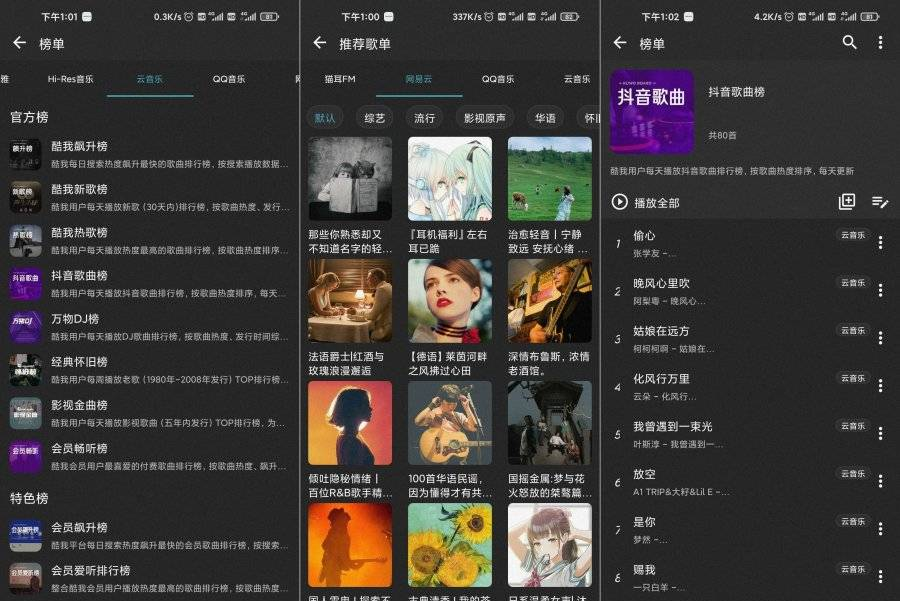
Task: Tap back arrow on 推荐歌单 screen
Action: click(x=320, y=42)
